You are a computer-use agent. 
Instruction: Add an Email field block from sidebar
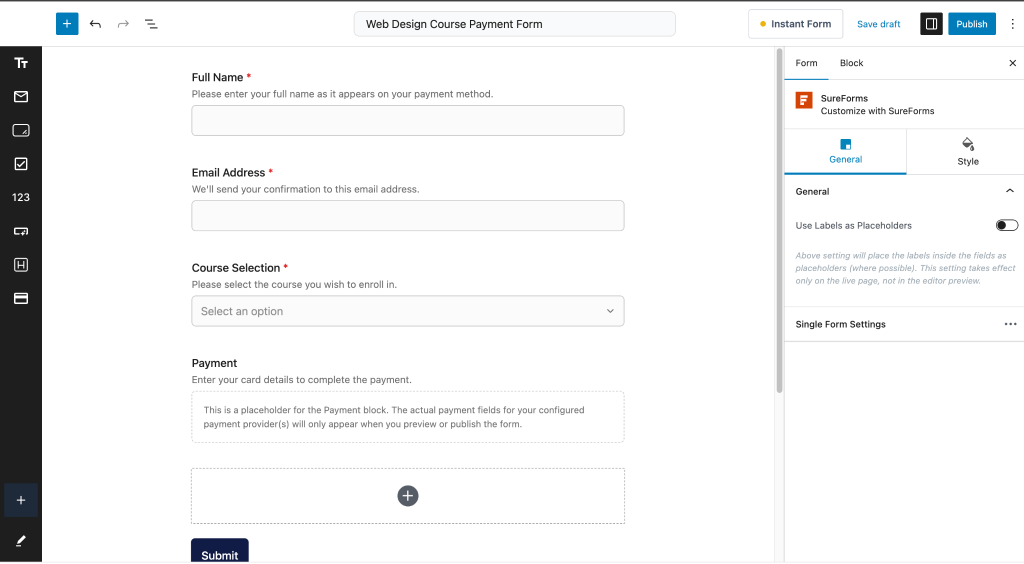click(x=21, y=97)
